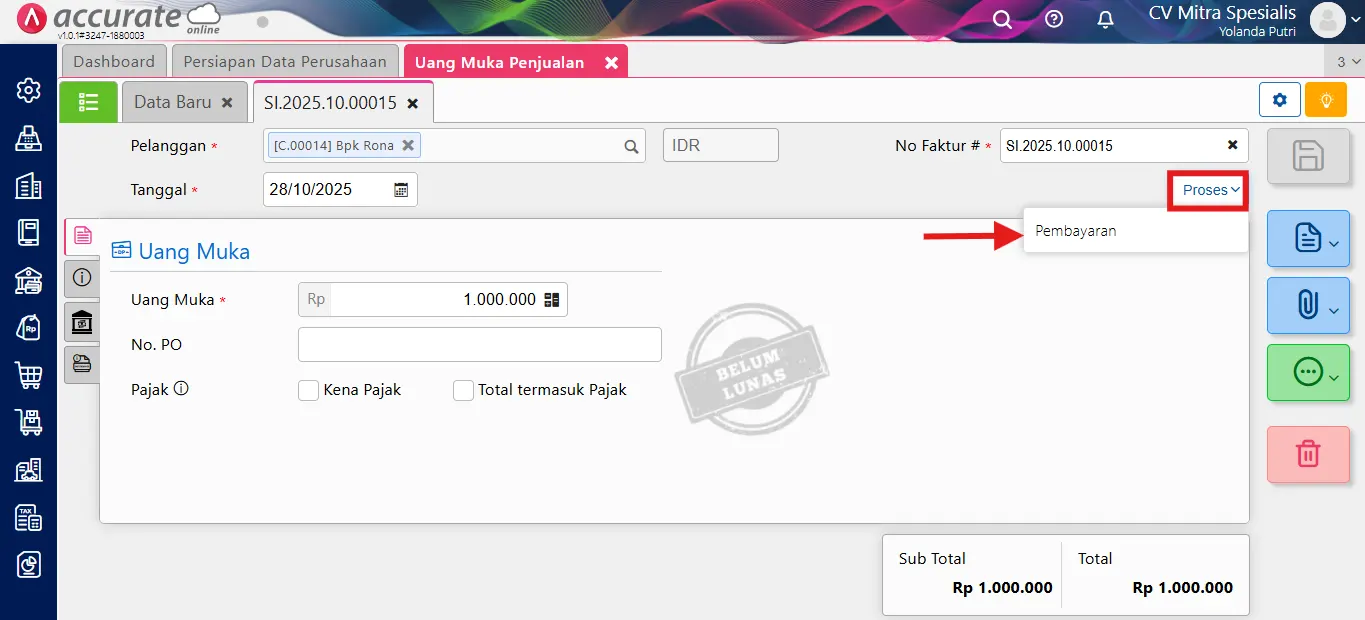1365x620 pixels.
Task: Enable the Kena Pajak checkbox
Action: tap(308, 390)
